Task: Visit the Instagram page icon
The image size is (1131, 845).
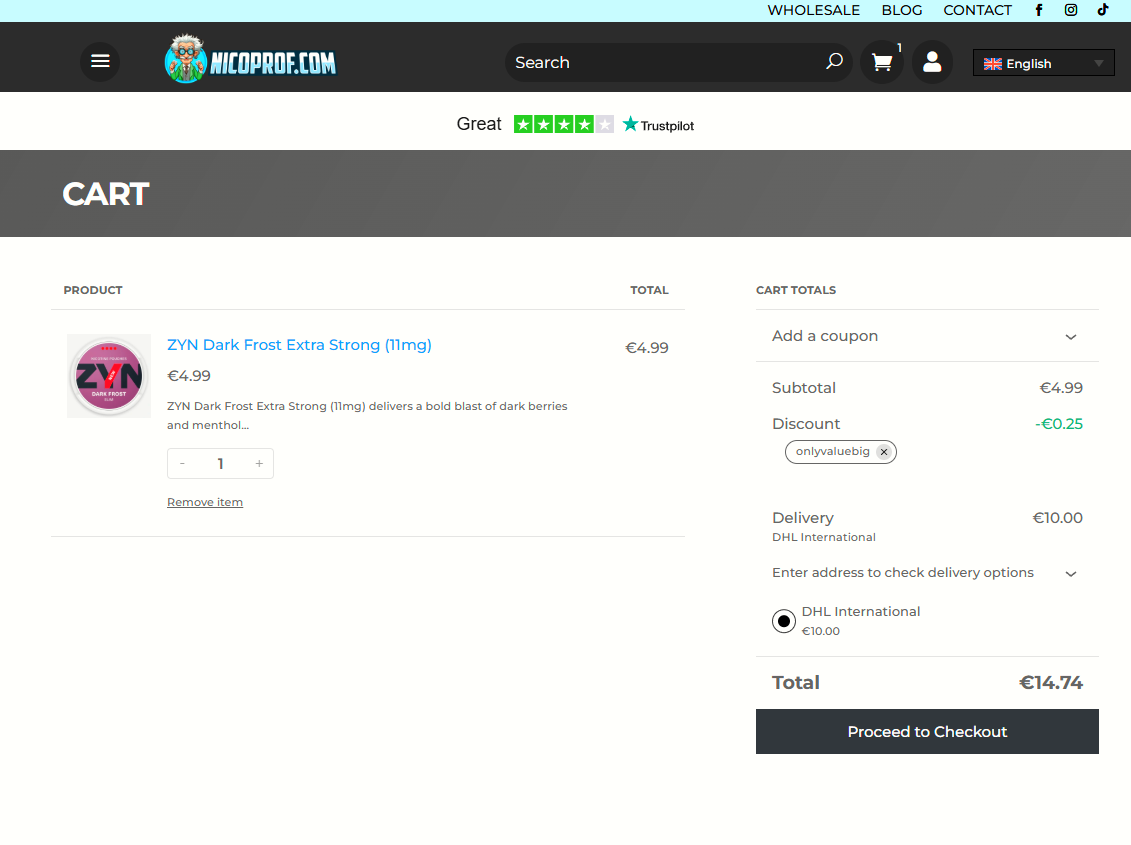Action: click(1071, 10)
